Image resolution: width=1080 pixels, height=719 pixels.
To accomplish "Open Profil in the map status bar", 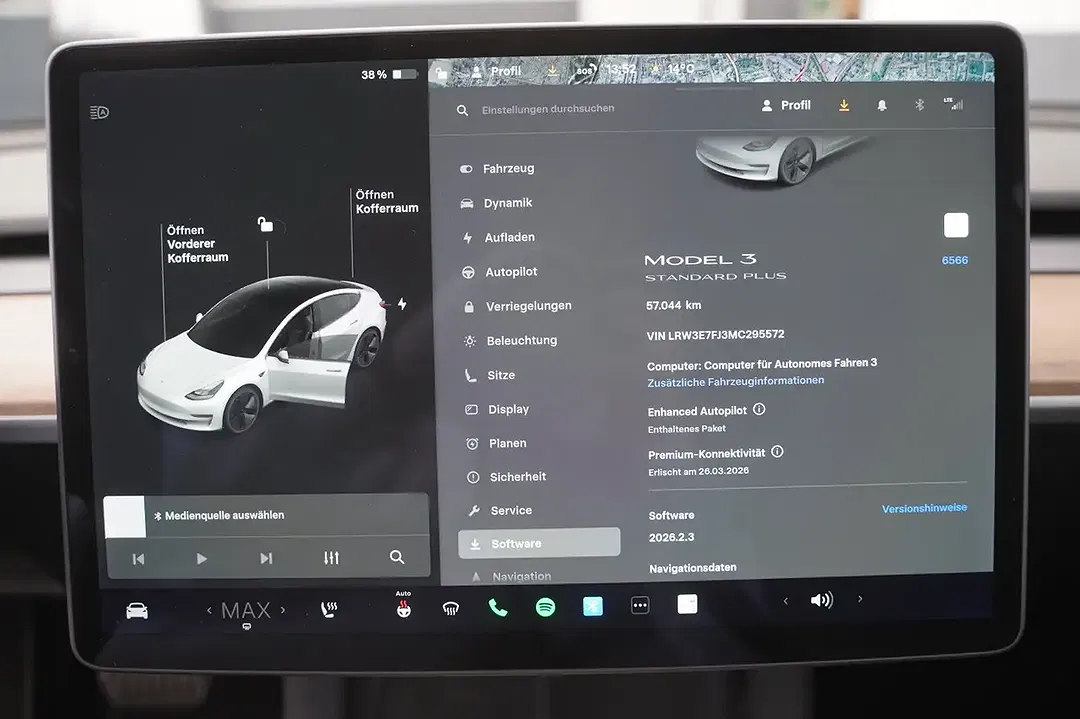I will [x=497, y=71].
